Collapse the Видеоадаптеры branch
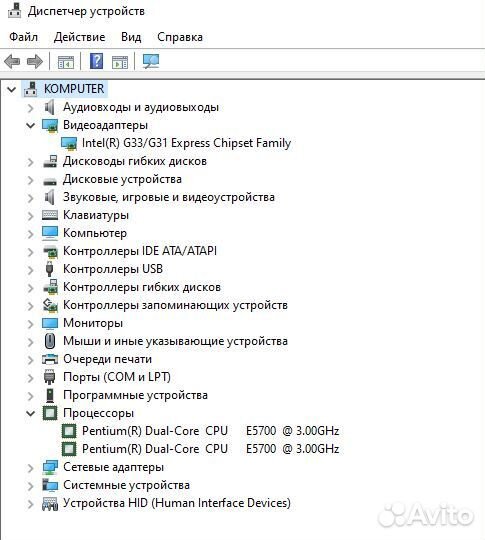 (31, 126)
